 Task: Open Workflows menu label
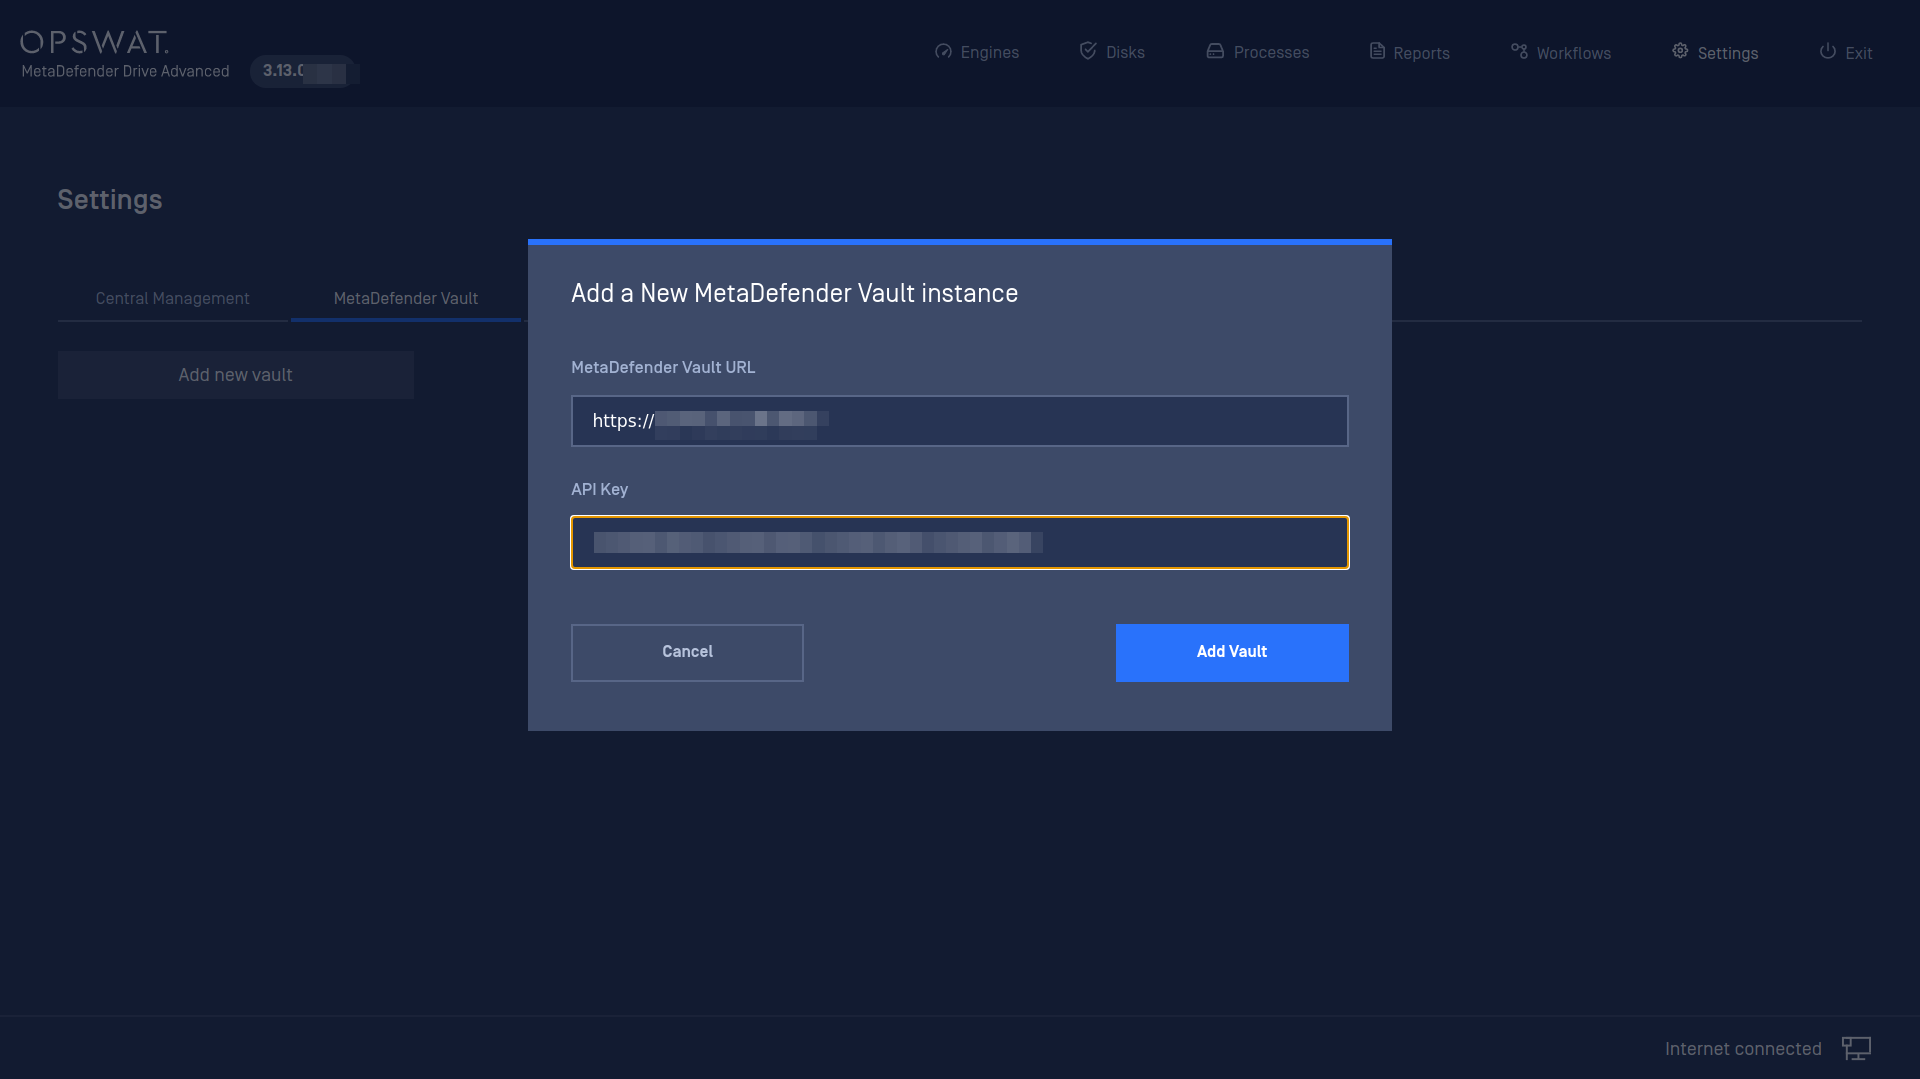pyautogui.click(x=1573, y=53)
